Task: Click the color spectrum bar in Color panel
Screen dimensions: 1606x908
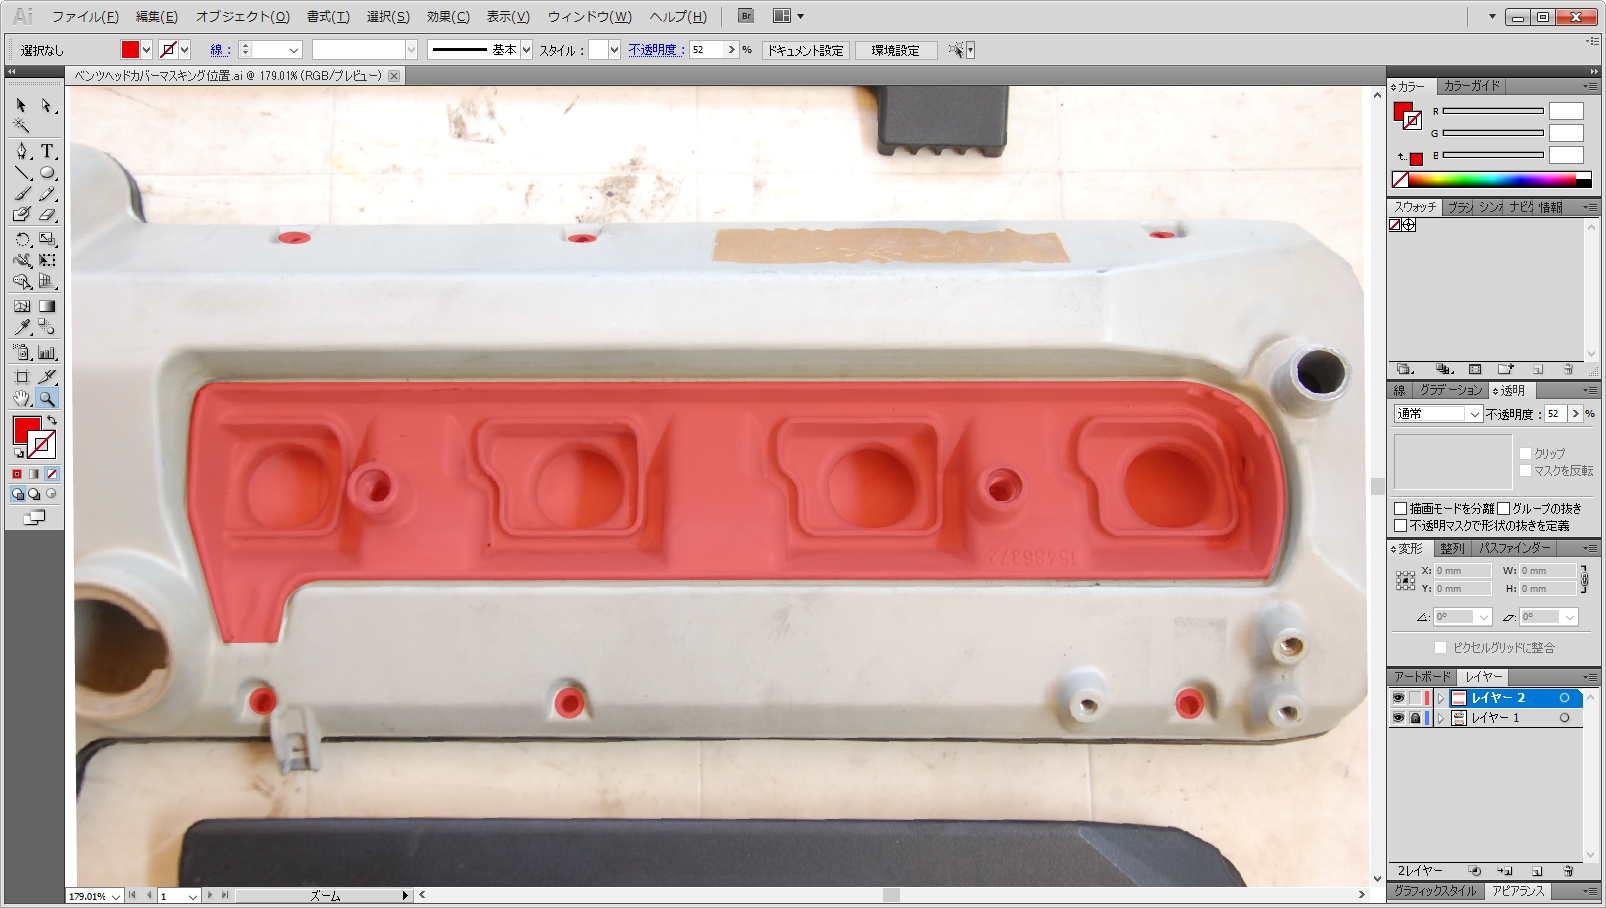Action: pyautogui.click(x=1490, y=180)
